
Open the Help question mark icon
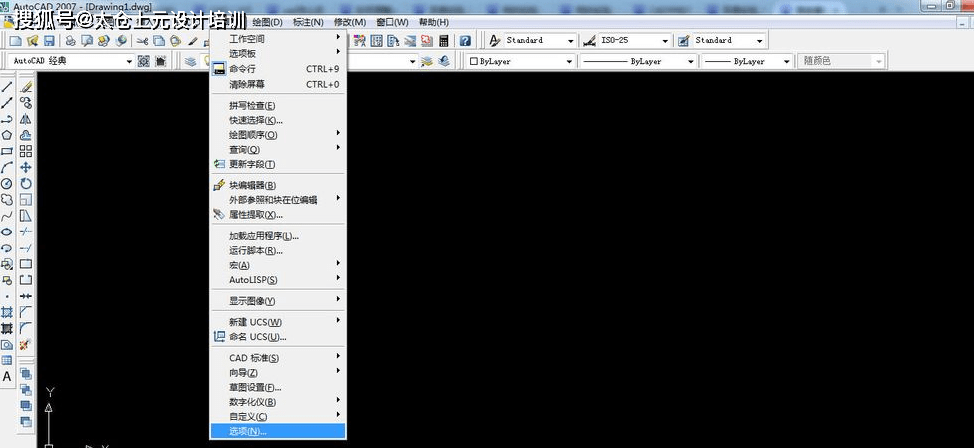click(465, 41)
